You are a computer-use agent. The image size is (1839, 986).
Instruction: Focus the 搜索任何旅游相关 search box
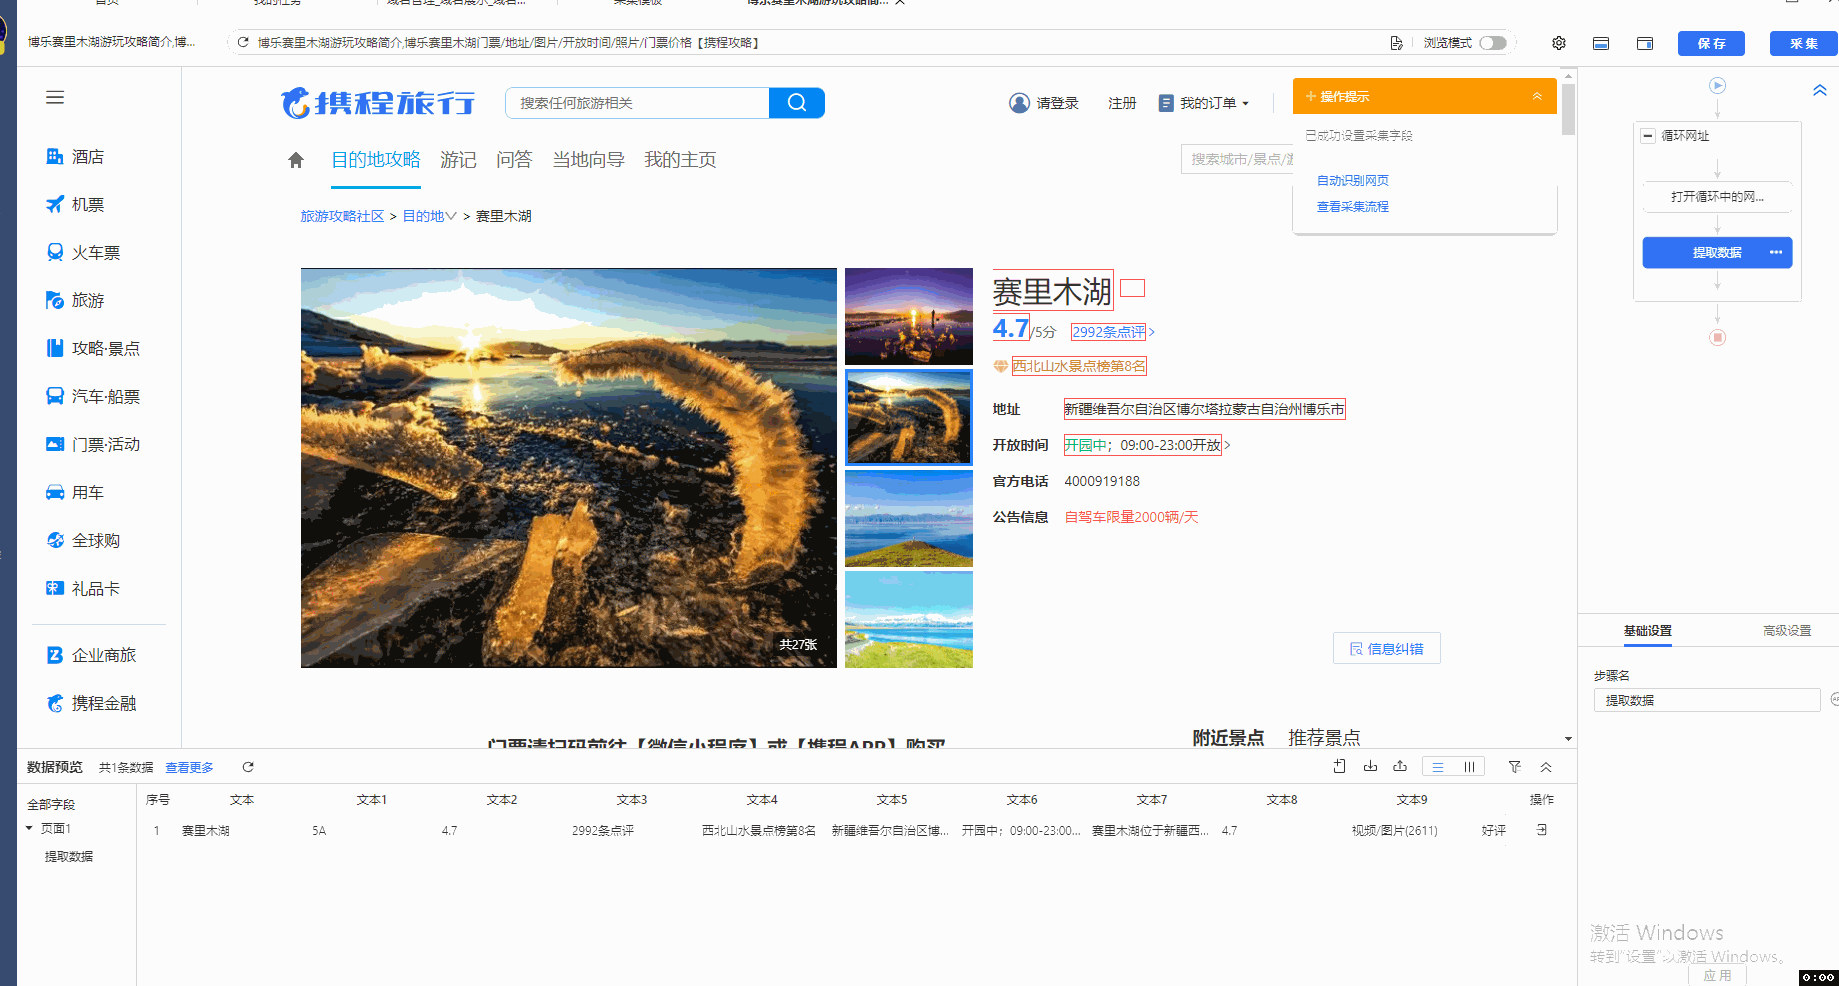(x=637, y=103)
